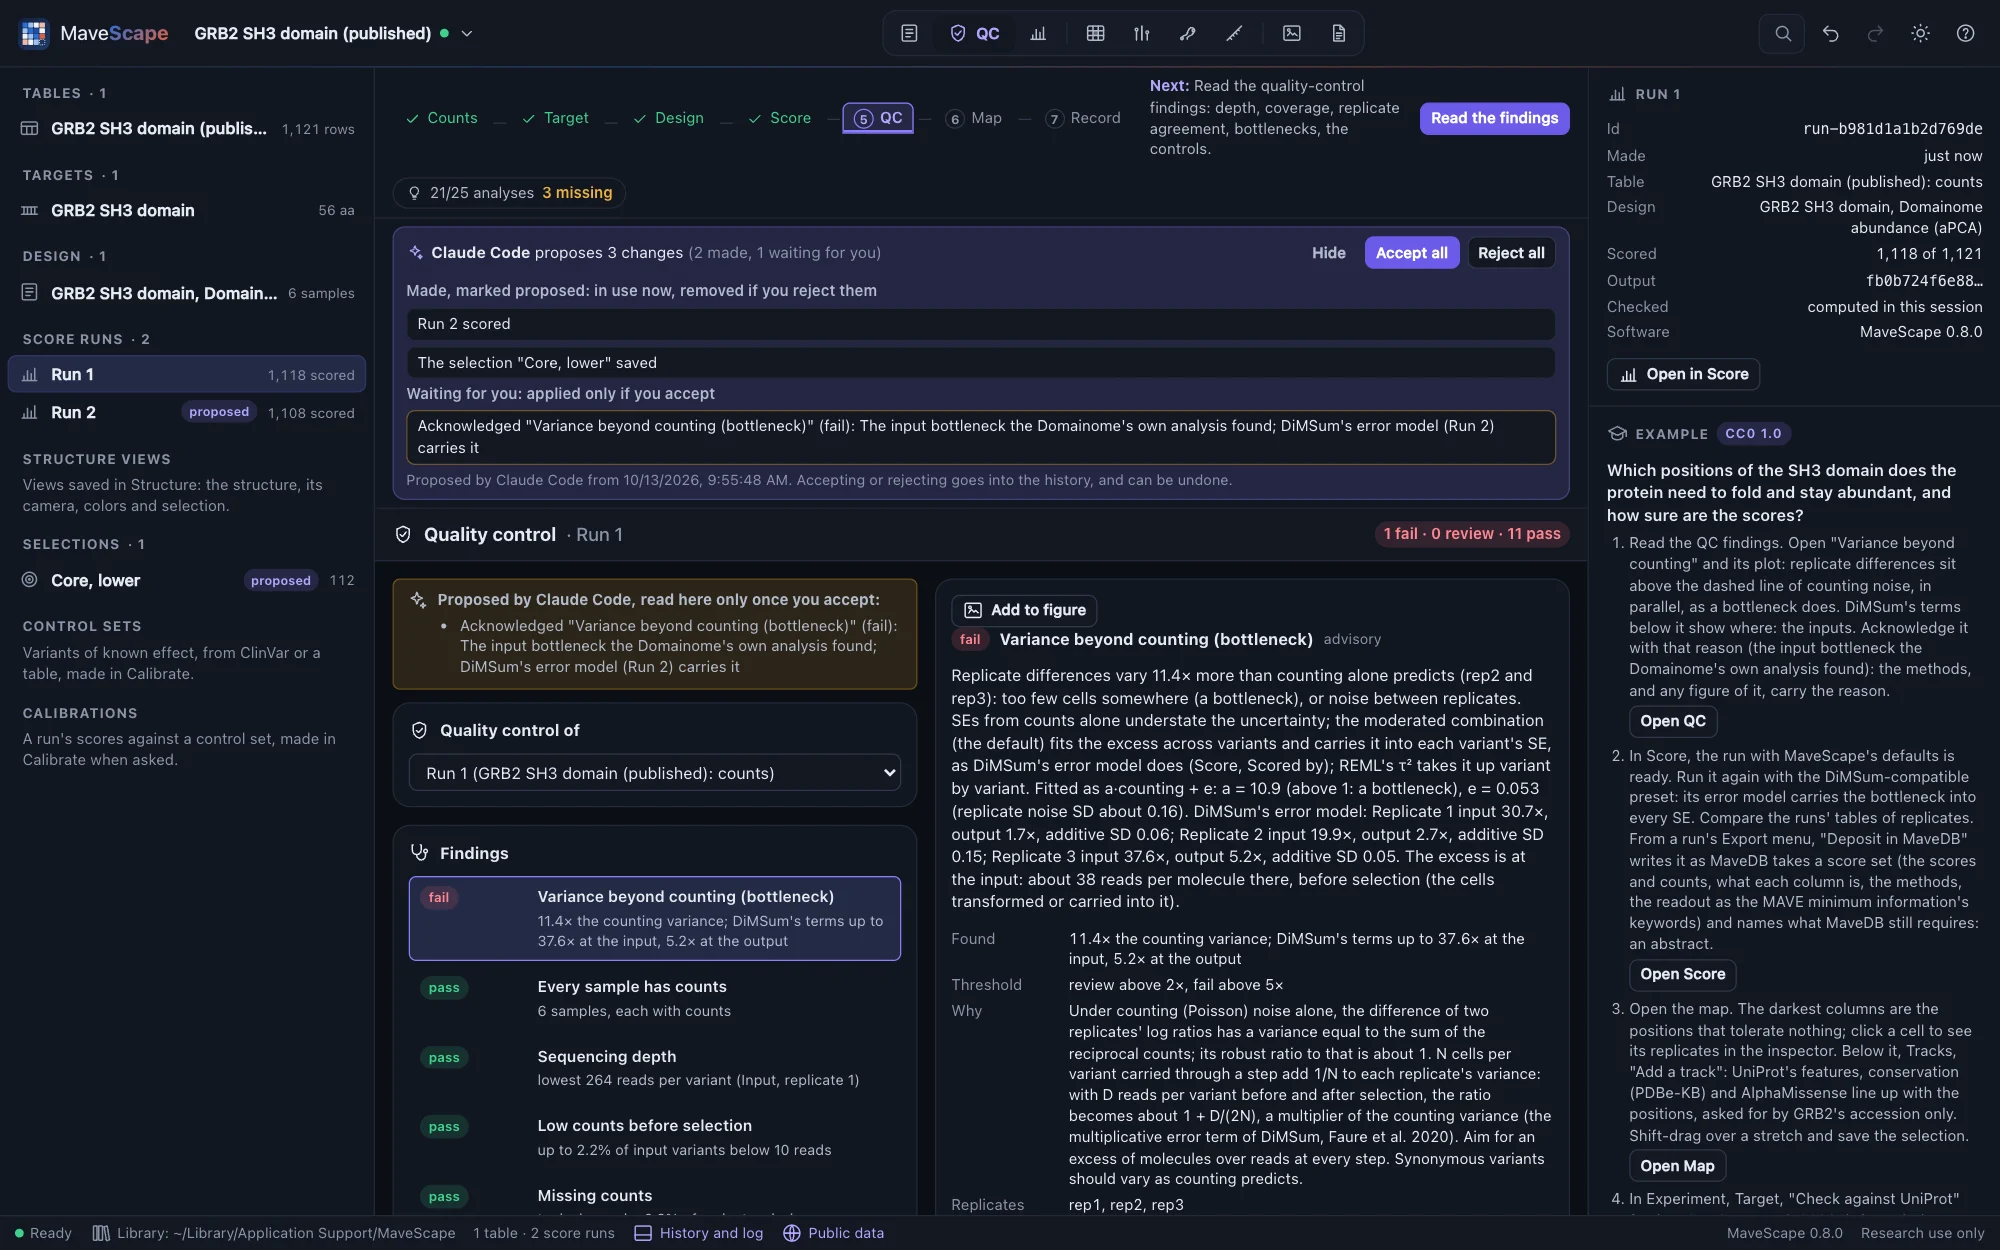The width and height of the screenshot is (2000, 1250).
Task: Click the MaveScape logo icon
Action: [x=34, y=33]
